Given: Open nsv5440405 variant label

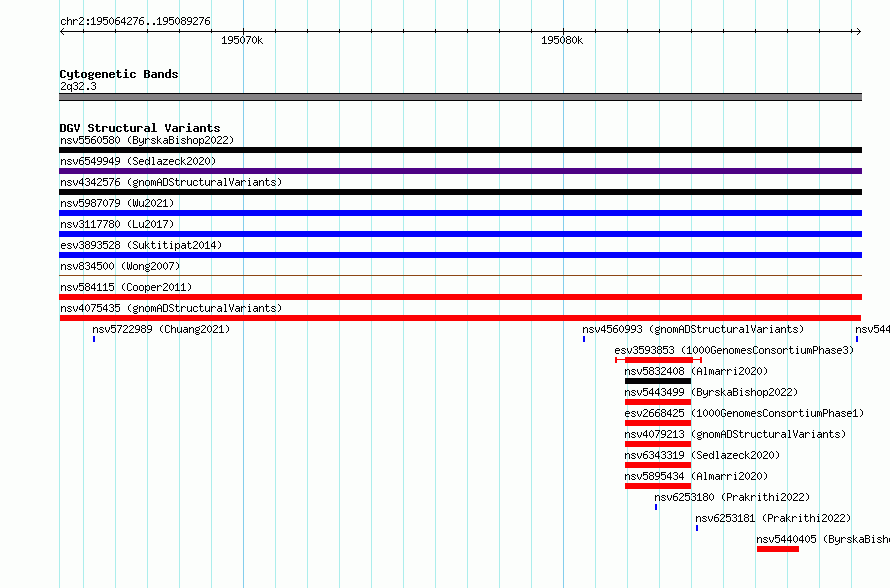Looking at the screenshot, I should (823, 539).
